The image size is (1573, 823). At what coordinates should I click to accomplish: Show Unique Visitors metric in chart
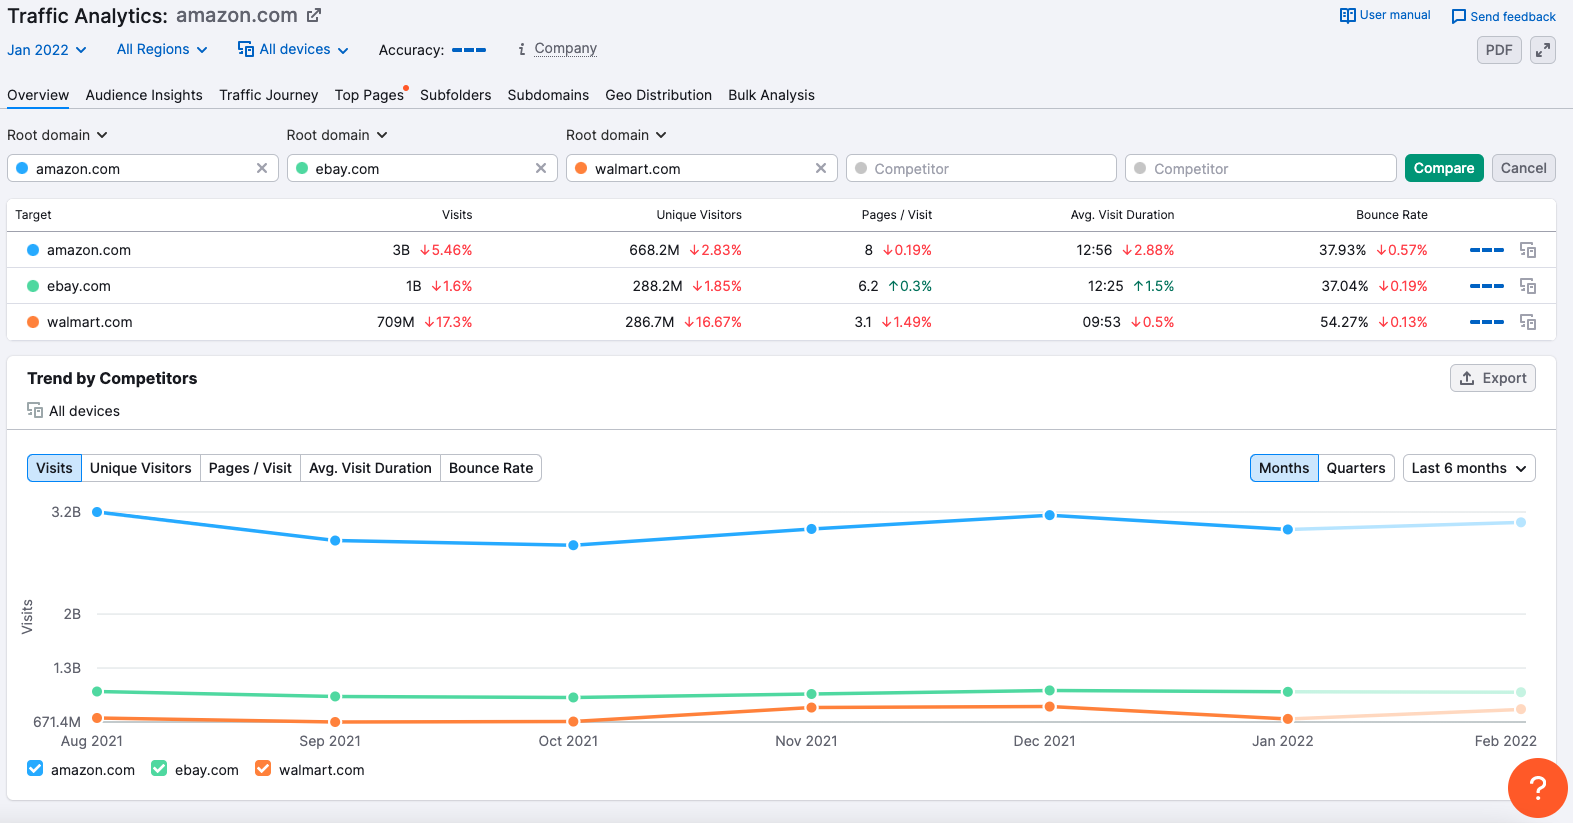click(x=140, y=468)
